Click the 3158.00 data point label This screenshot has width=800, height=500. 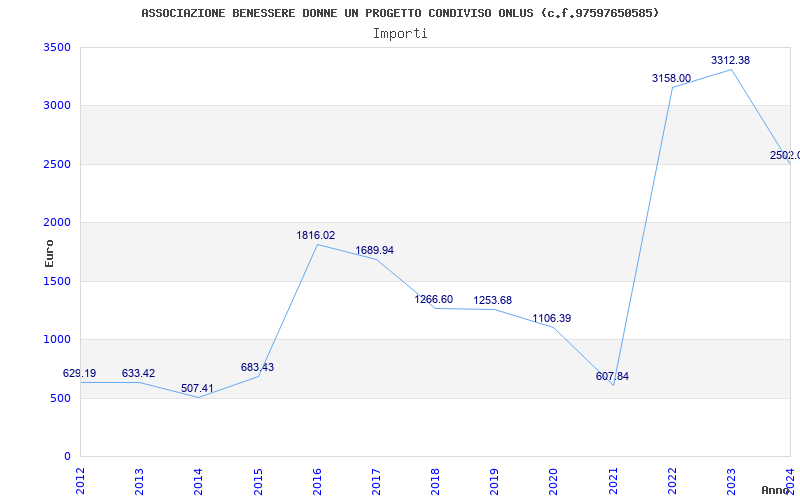coord(671,79)
